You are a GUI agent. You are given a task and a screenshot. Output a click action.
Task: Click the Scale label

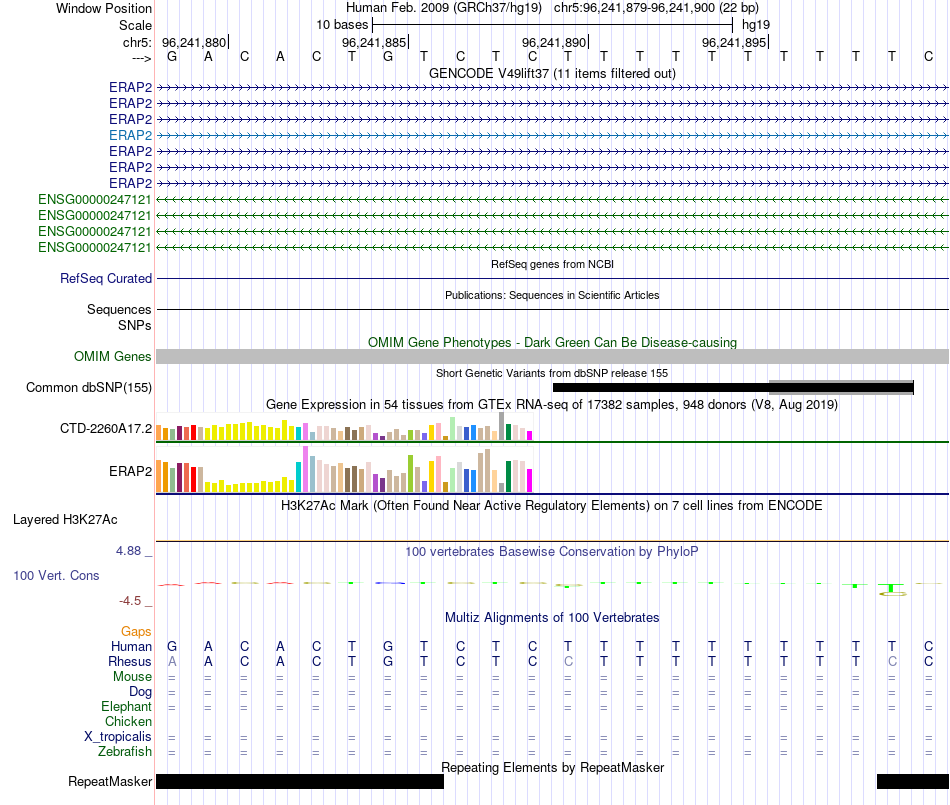[135, 25]
